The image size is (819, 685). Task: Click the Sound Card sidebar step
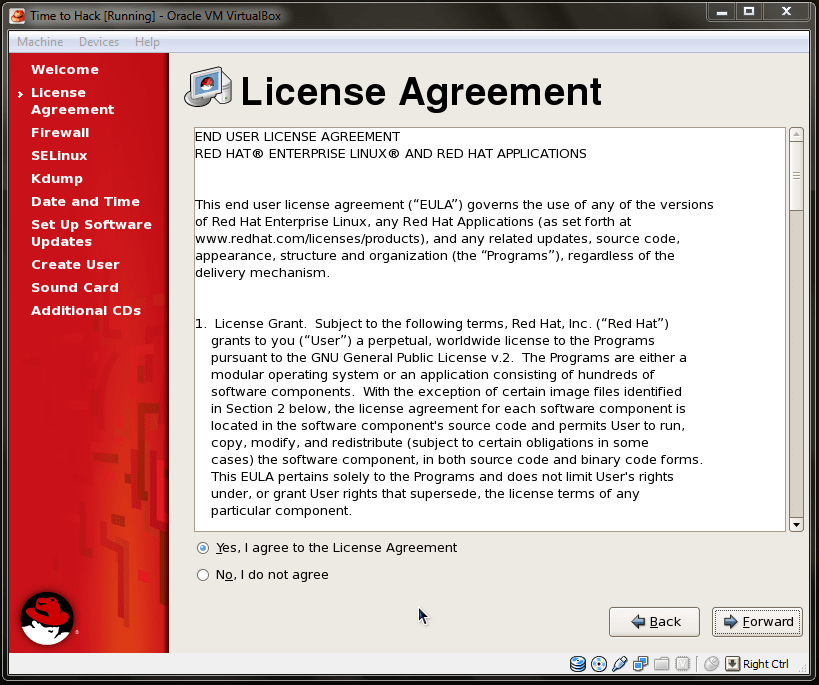point(75,288)
